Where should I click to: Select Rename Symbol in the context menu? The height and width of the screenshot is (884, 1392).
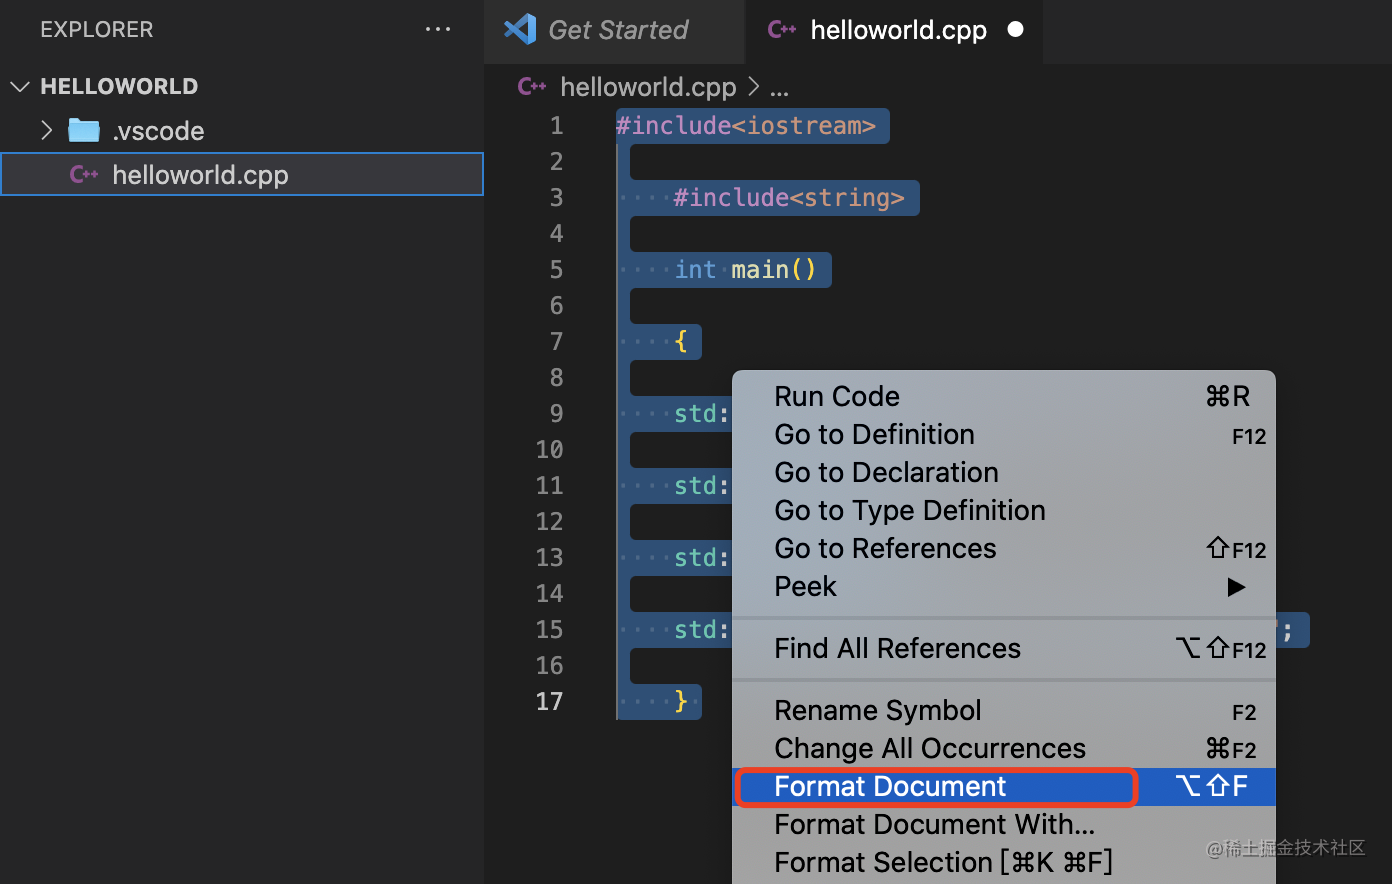coord(877,710)
